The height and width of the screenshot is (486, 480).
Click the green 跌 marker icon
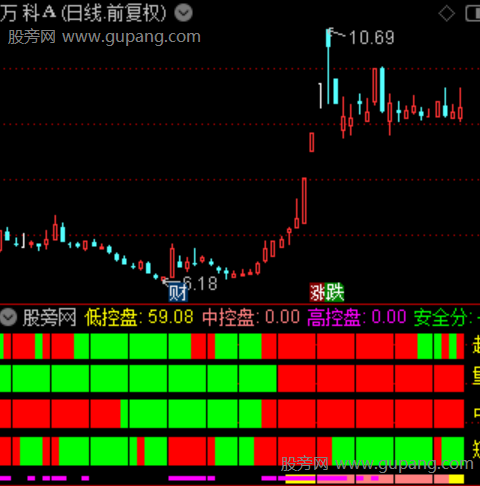335,292
